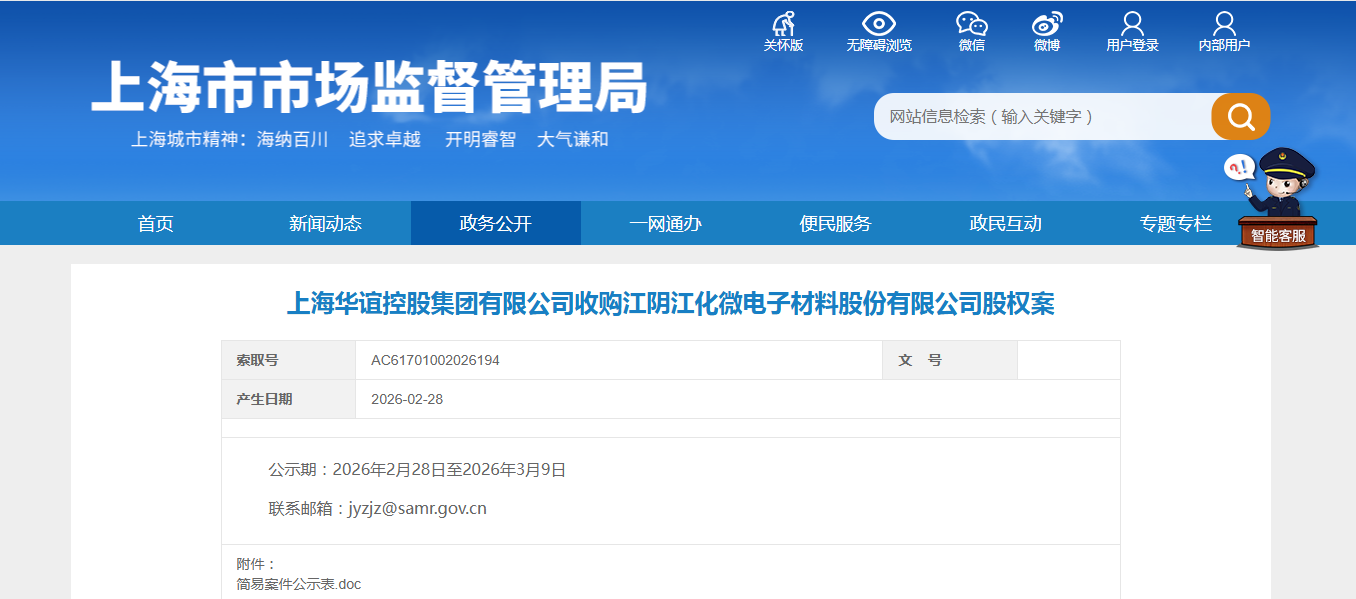Click the 文 号 table header cell
This screenshot has width=1356, height=599.
pyautogui.click(x=950, y=360)
